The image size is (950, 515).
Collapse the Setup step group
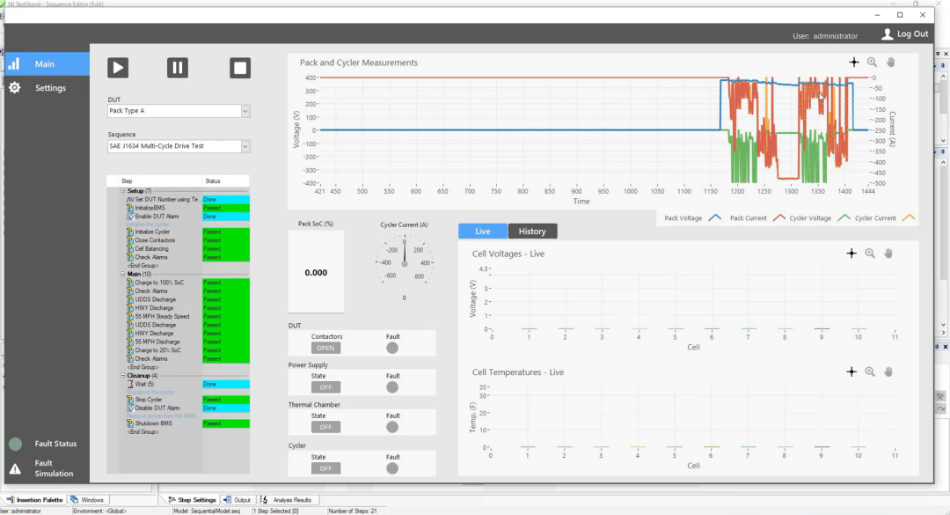[123, 191]
